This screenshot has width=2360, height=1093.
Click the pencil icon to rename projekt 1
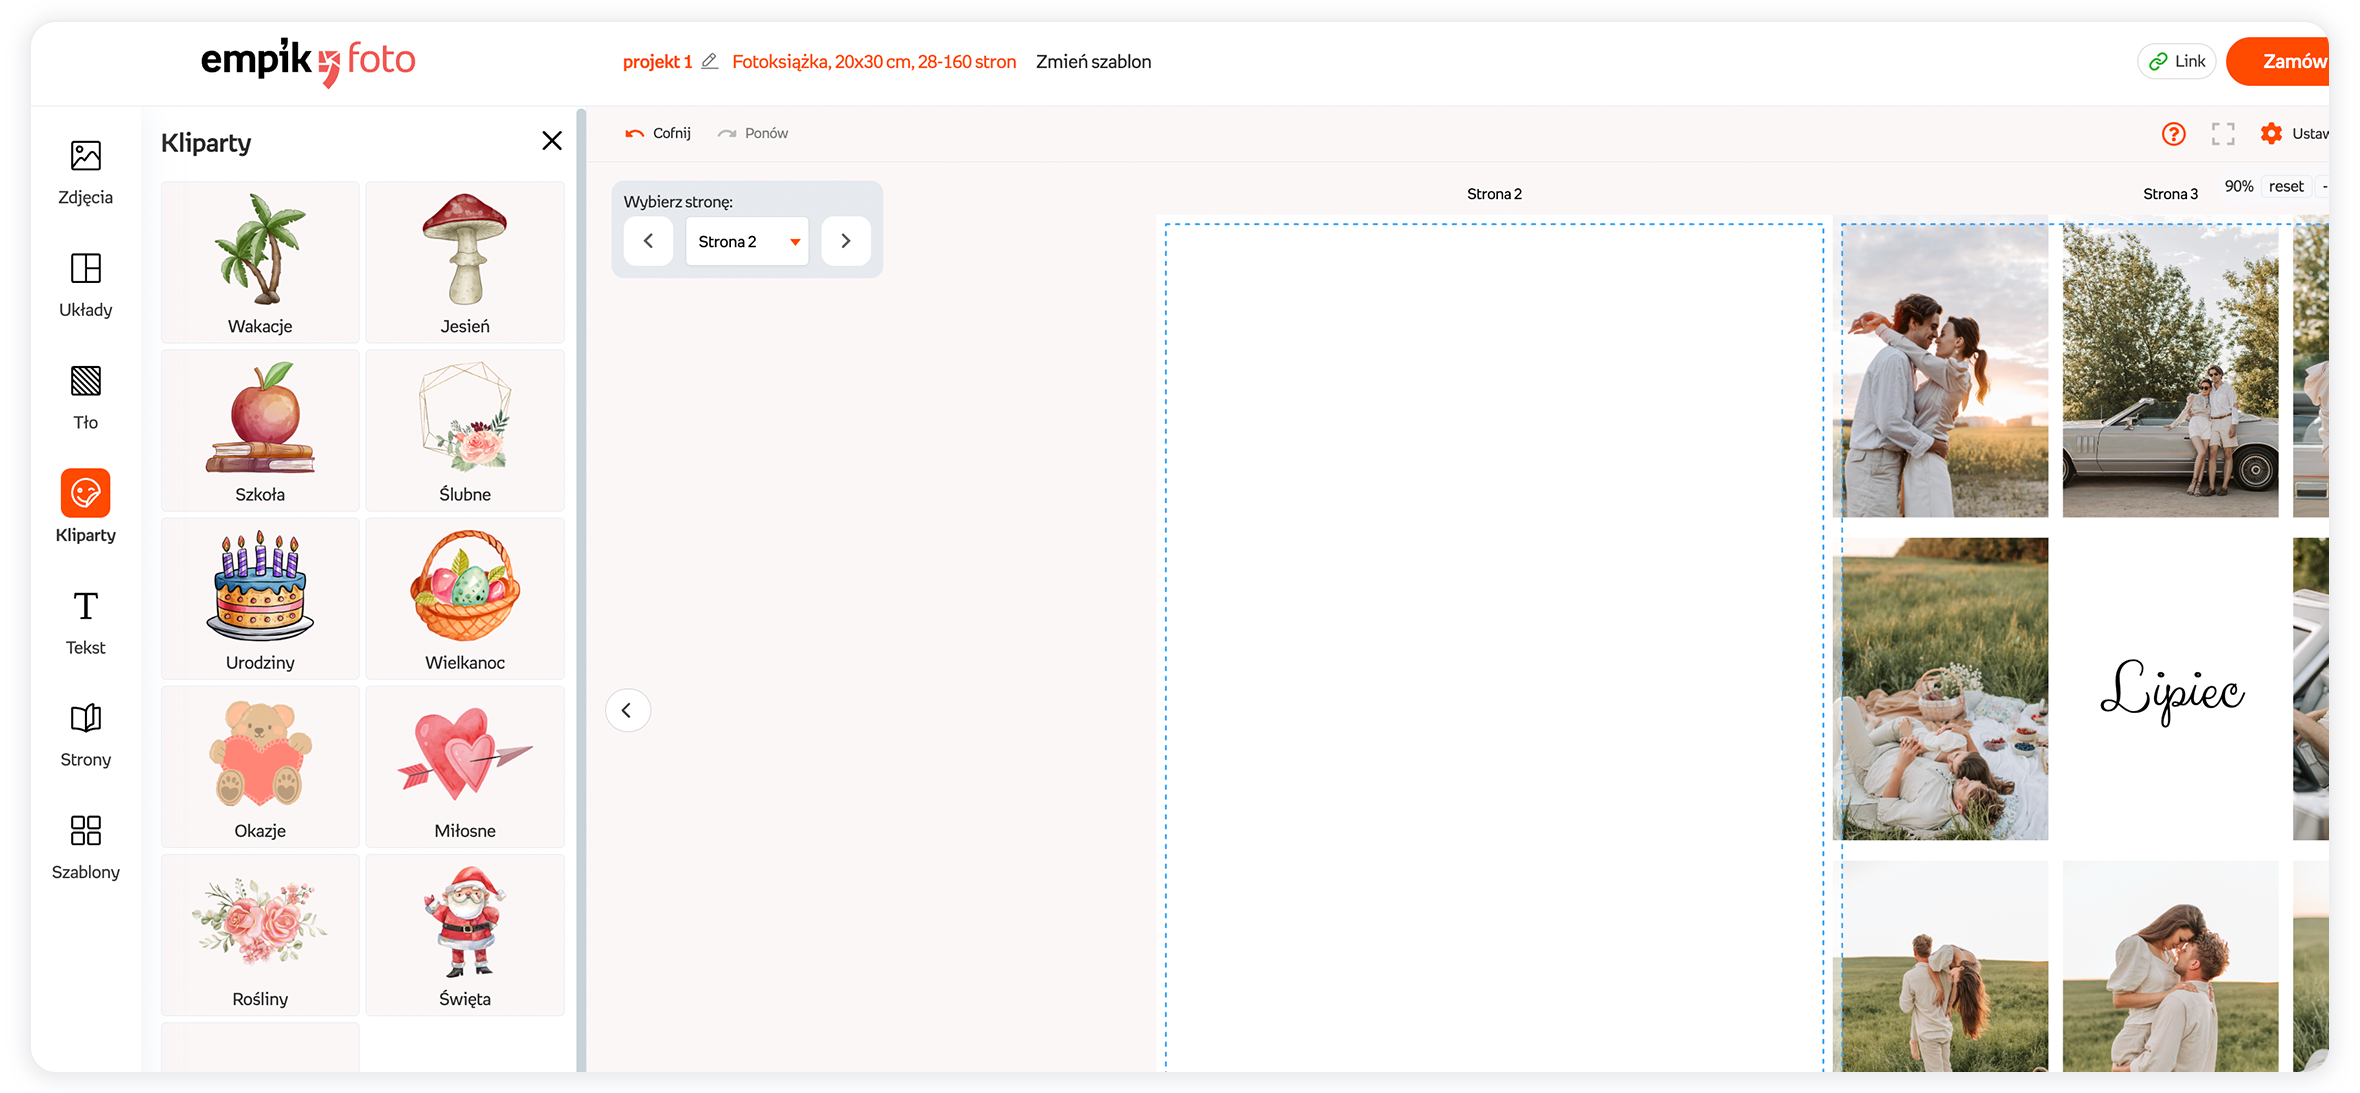710,61
